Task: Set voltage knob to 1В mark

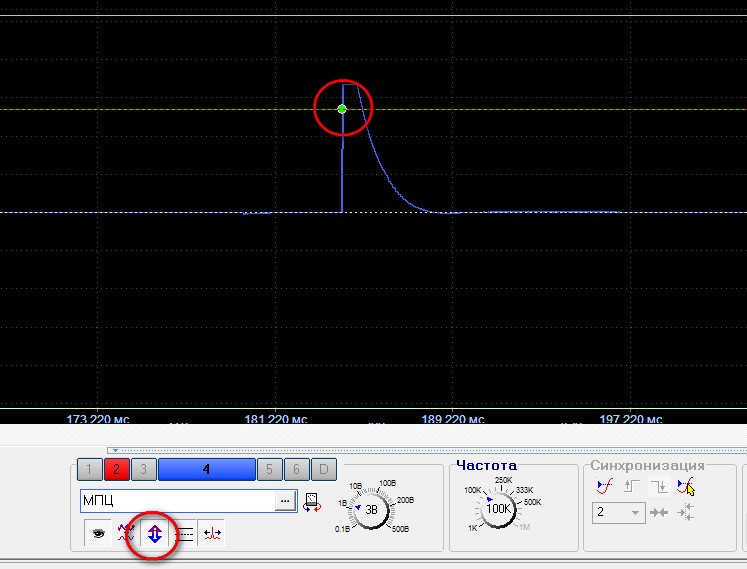Action: pos(342,503)
